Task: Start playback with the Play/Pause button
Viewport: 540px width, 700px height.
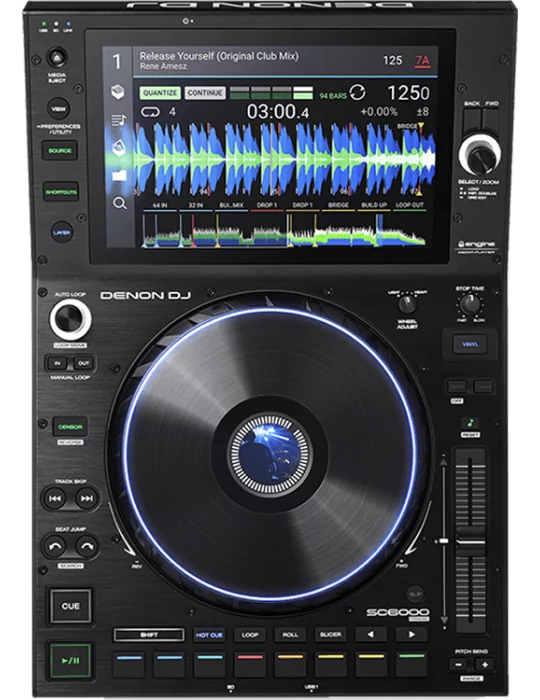Action: 70,661
